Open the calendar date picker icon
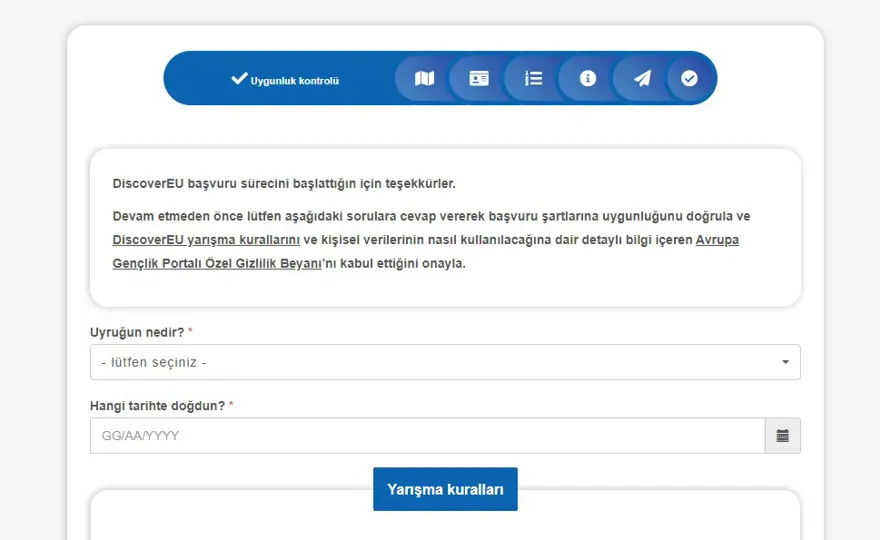Image resolution: width=880 pixels, height=540 pixels. tap(782, 436)
